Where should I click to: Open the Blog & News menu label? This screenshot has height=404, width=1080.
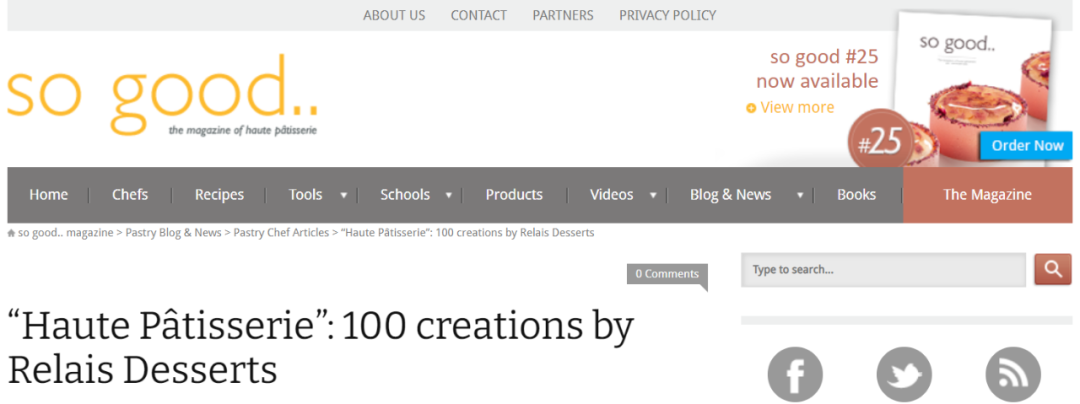point(730,195)
